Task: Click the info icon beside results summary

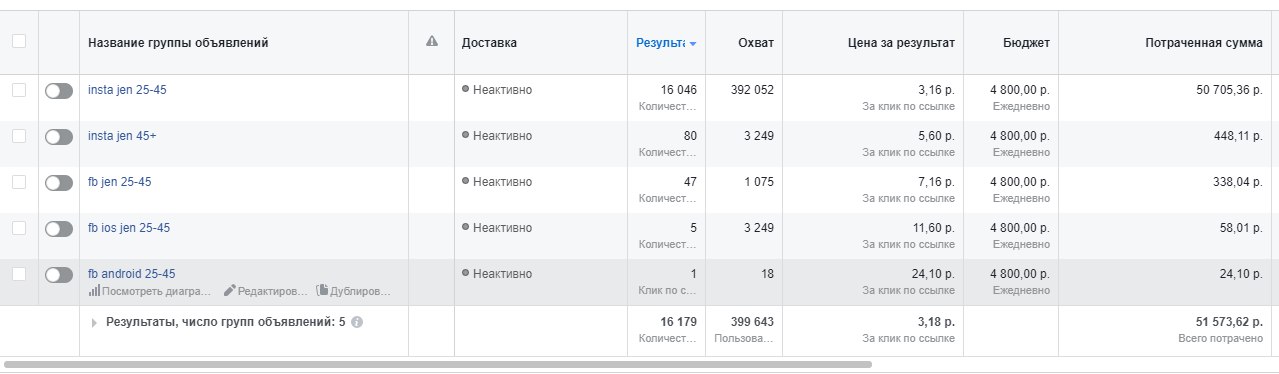Action: point(357,322)
